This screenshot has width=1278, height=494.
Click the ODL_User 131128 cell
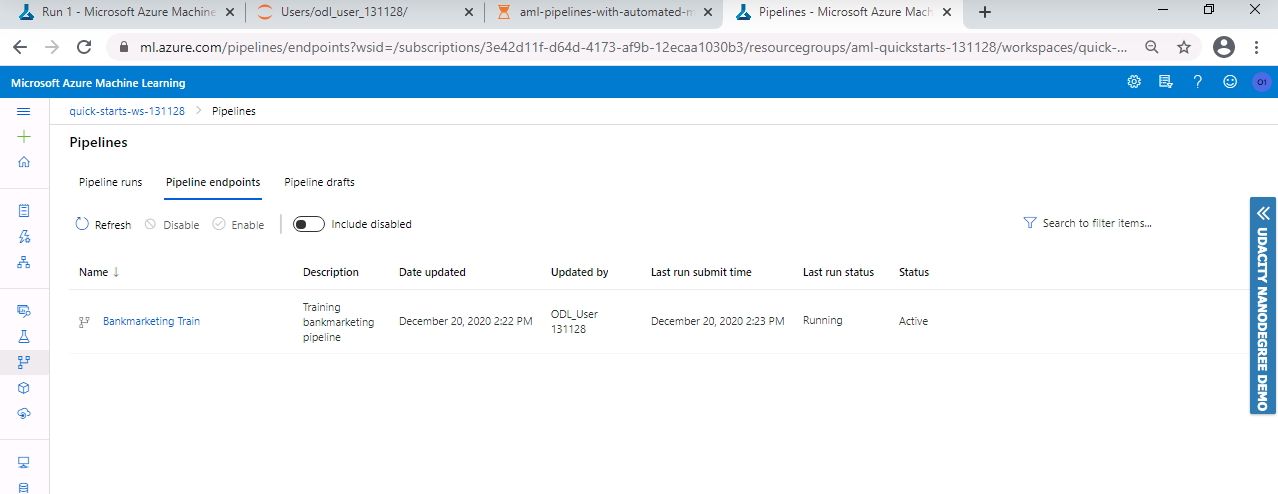point(574,321)
